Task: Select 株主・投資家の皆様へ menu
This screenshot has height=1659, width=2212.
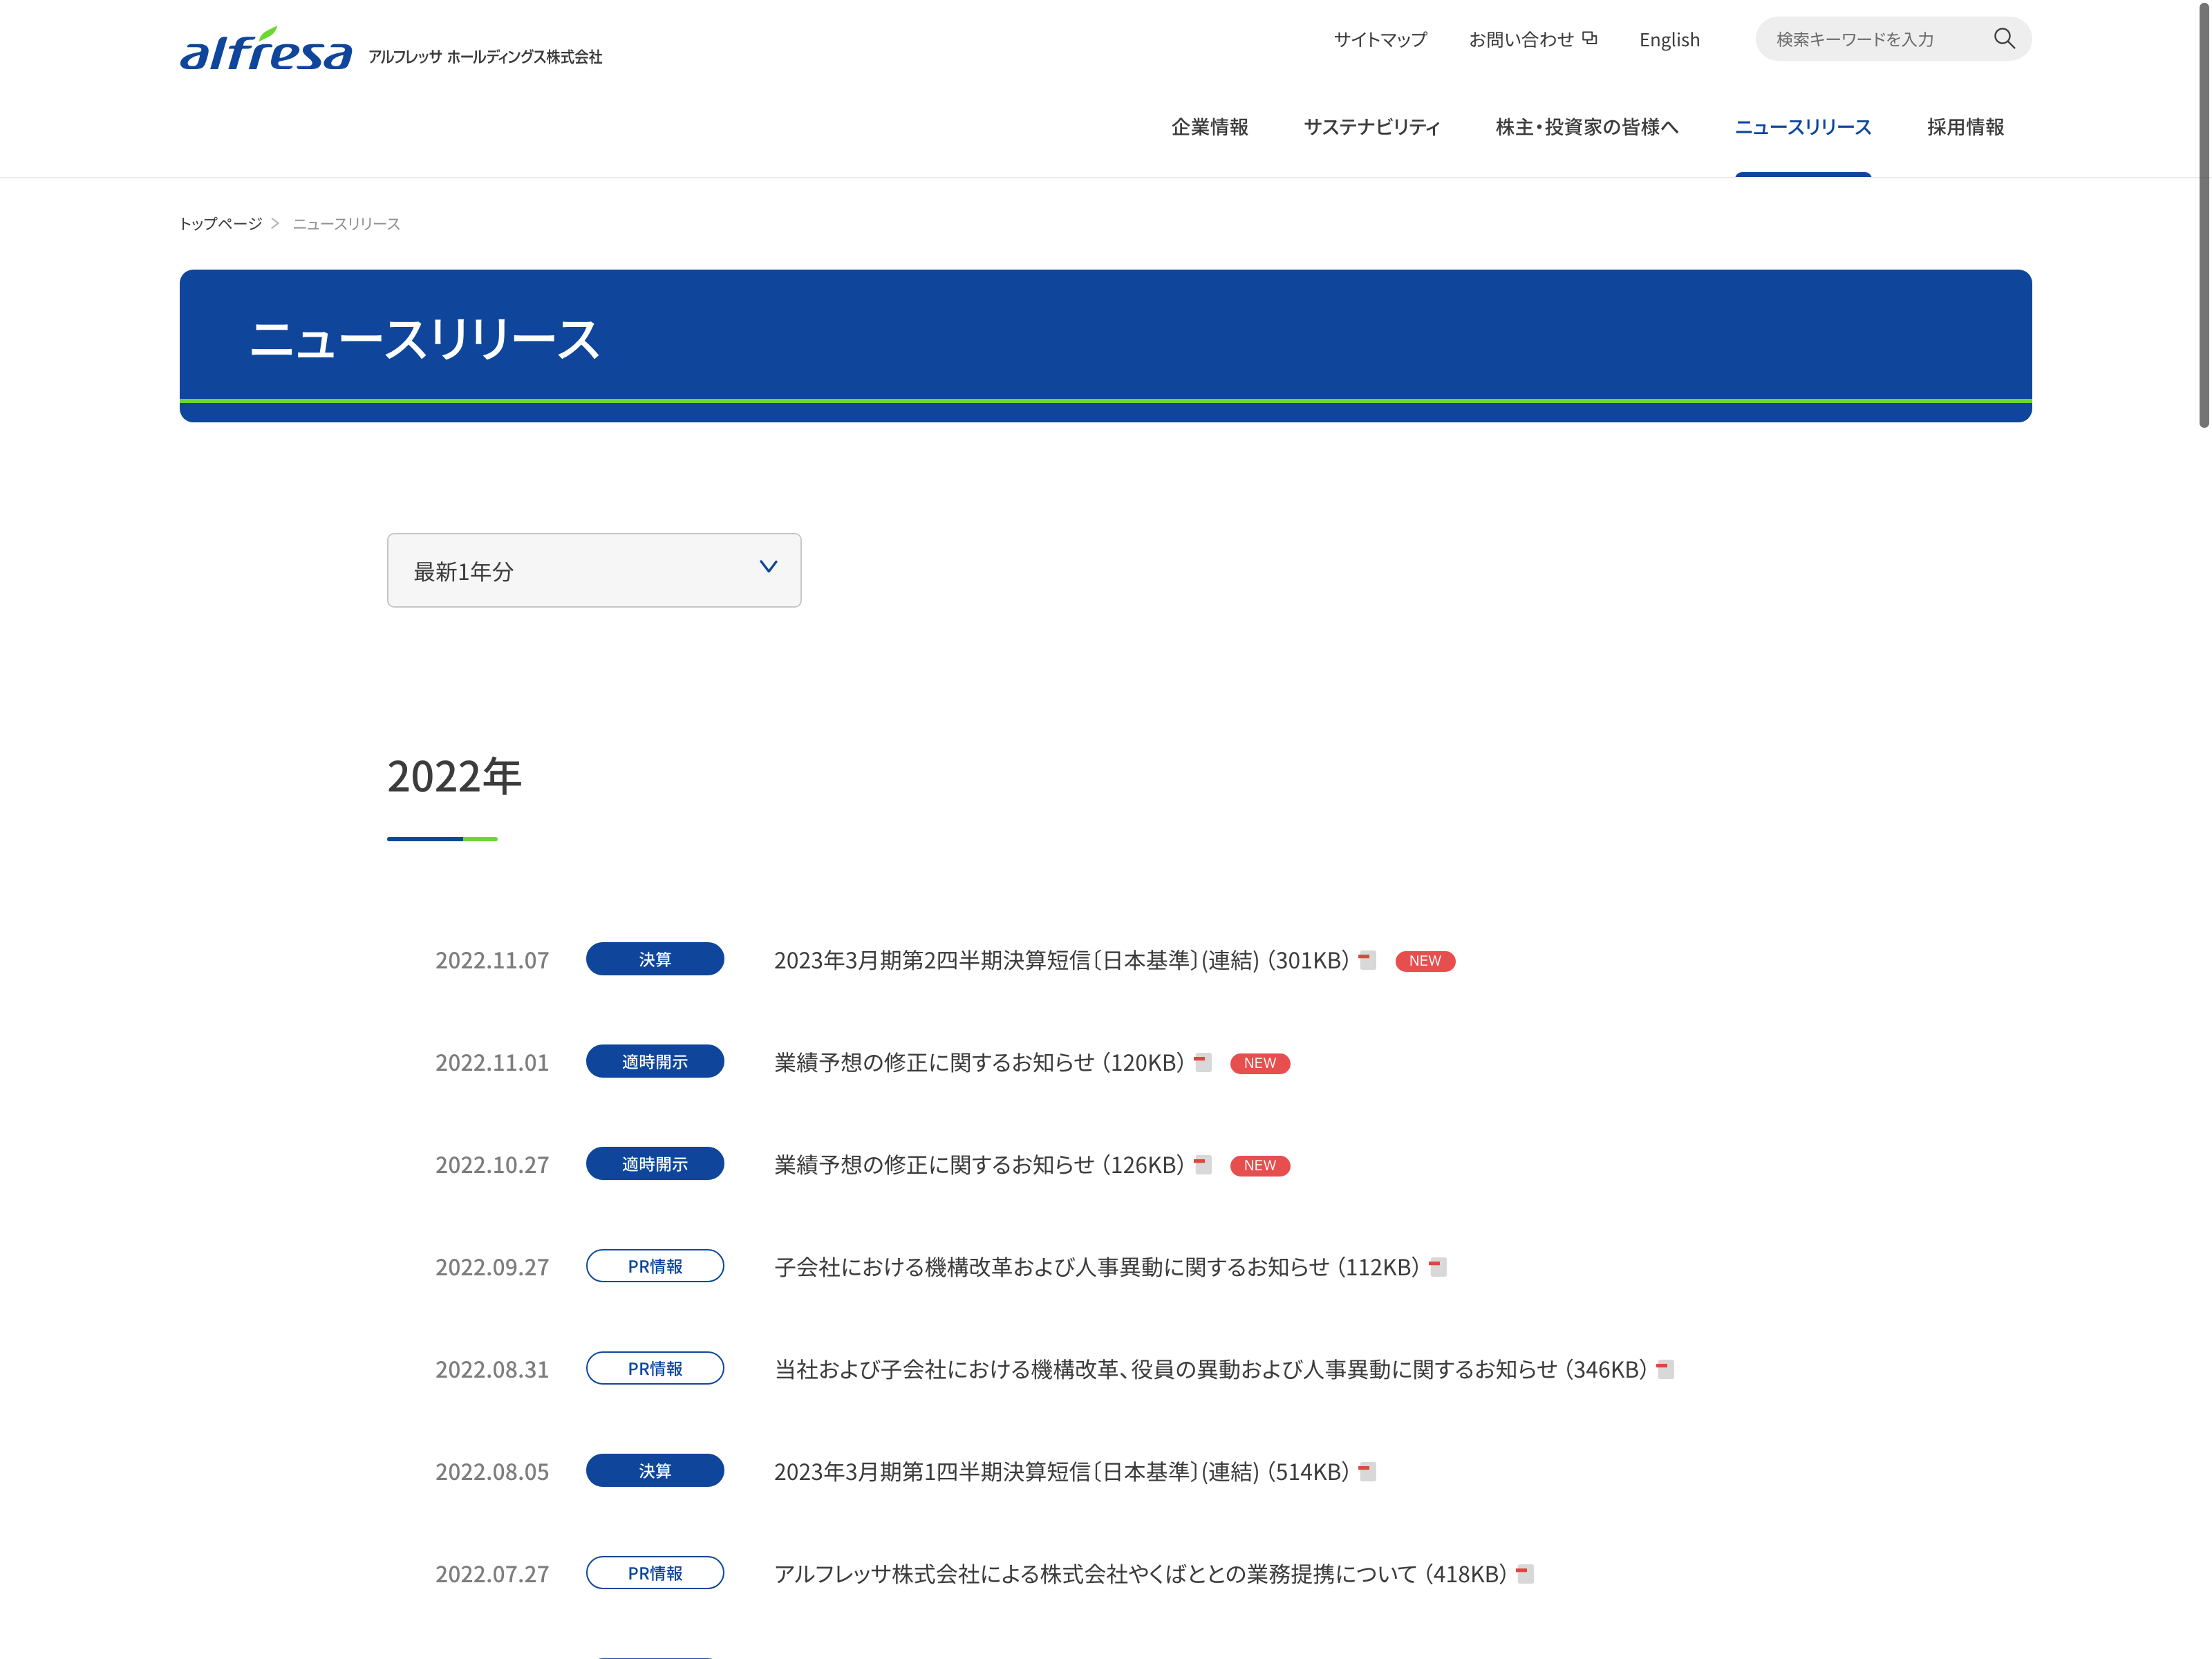Action: (1587, 127)
